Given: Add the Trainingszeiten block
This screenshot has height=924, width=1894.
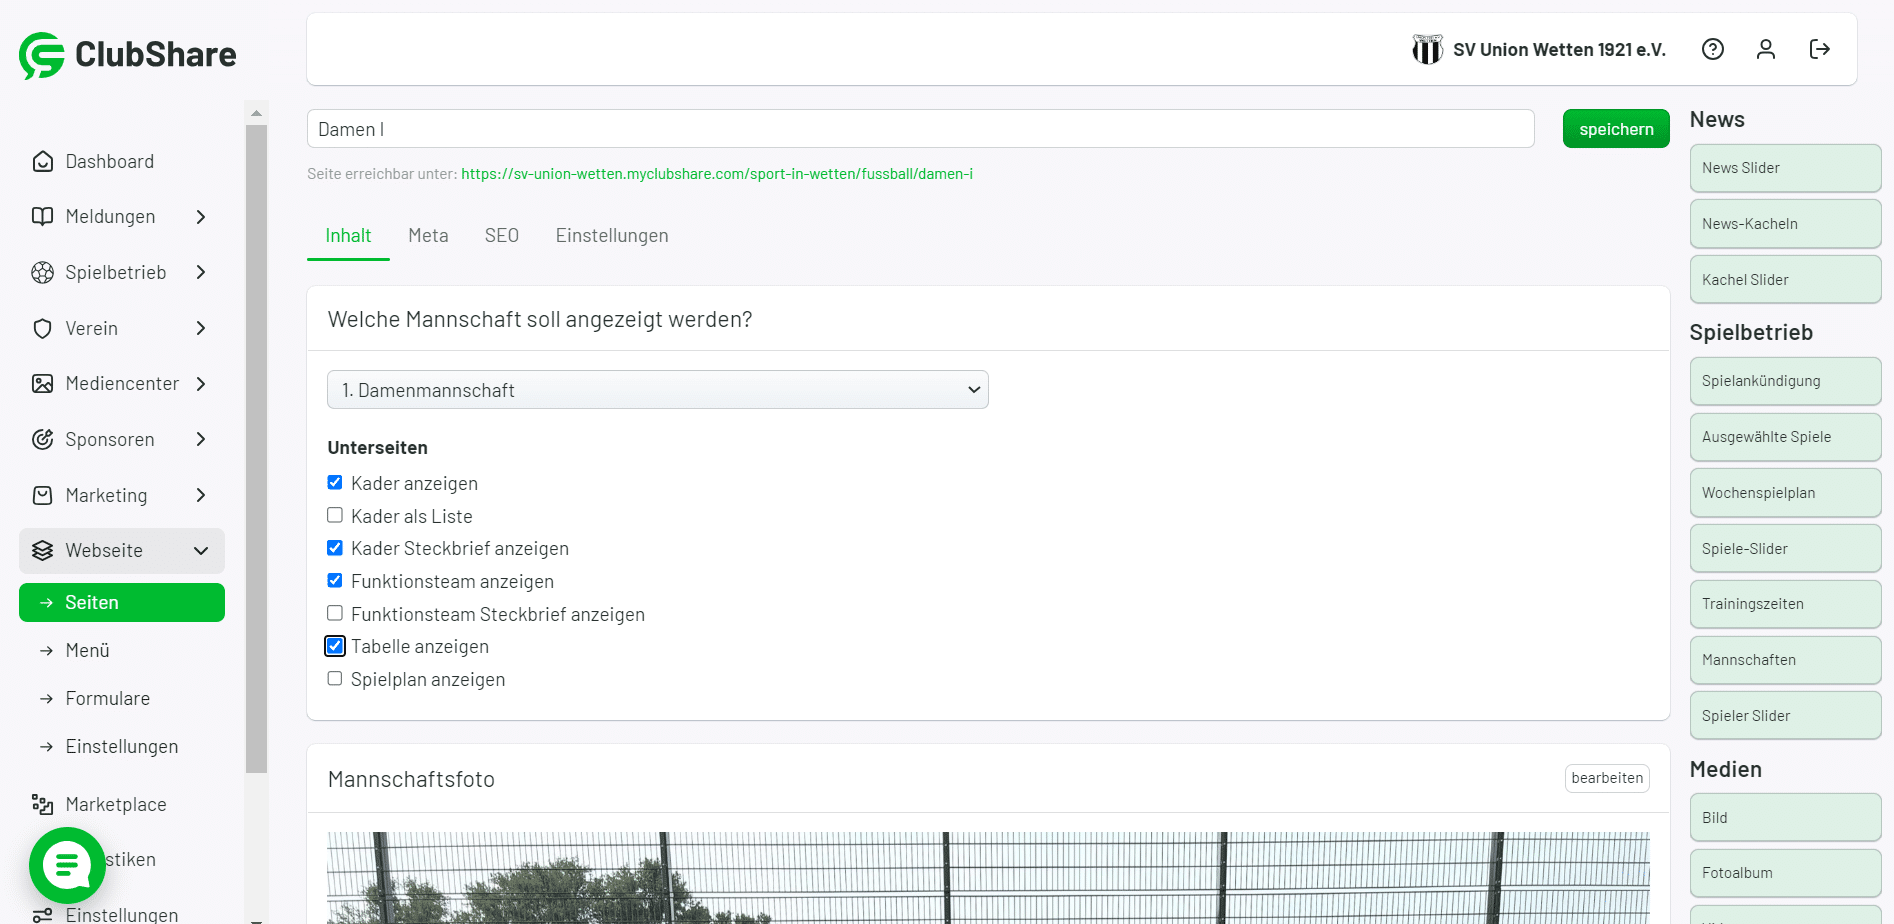Looking at the screenshot, I should tap(1785, 604).
